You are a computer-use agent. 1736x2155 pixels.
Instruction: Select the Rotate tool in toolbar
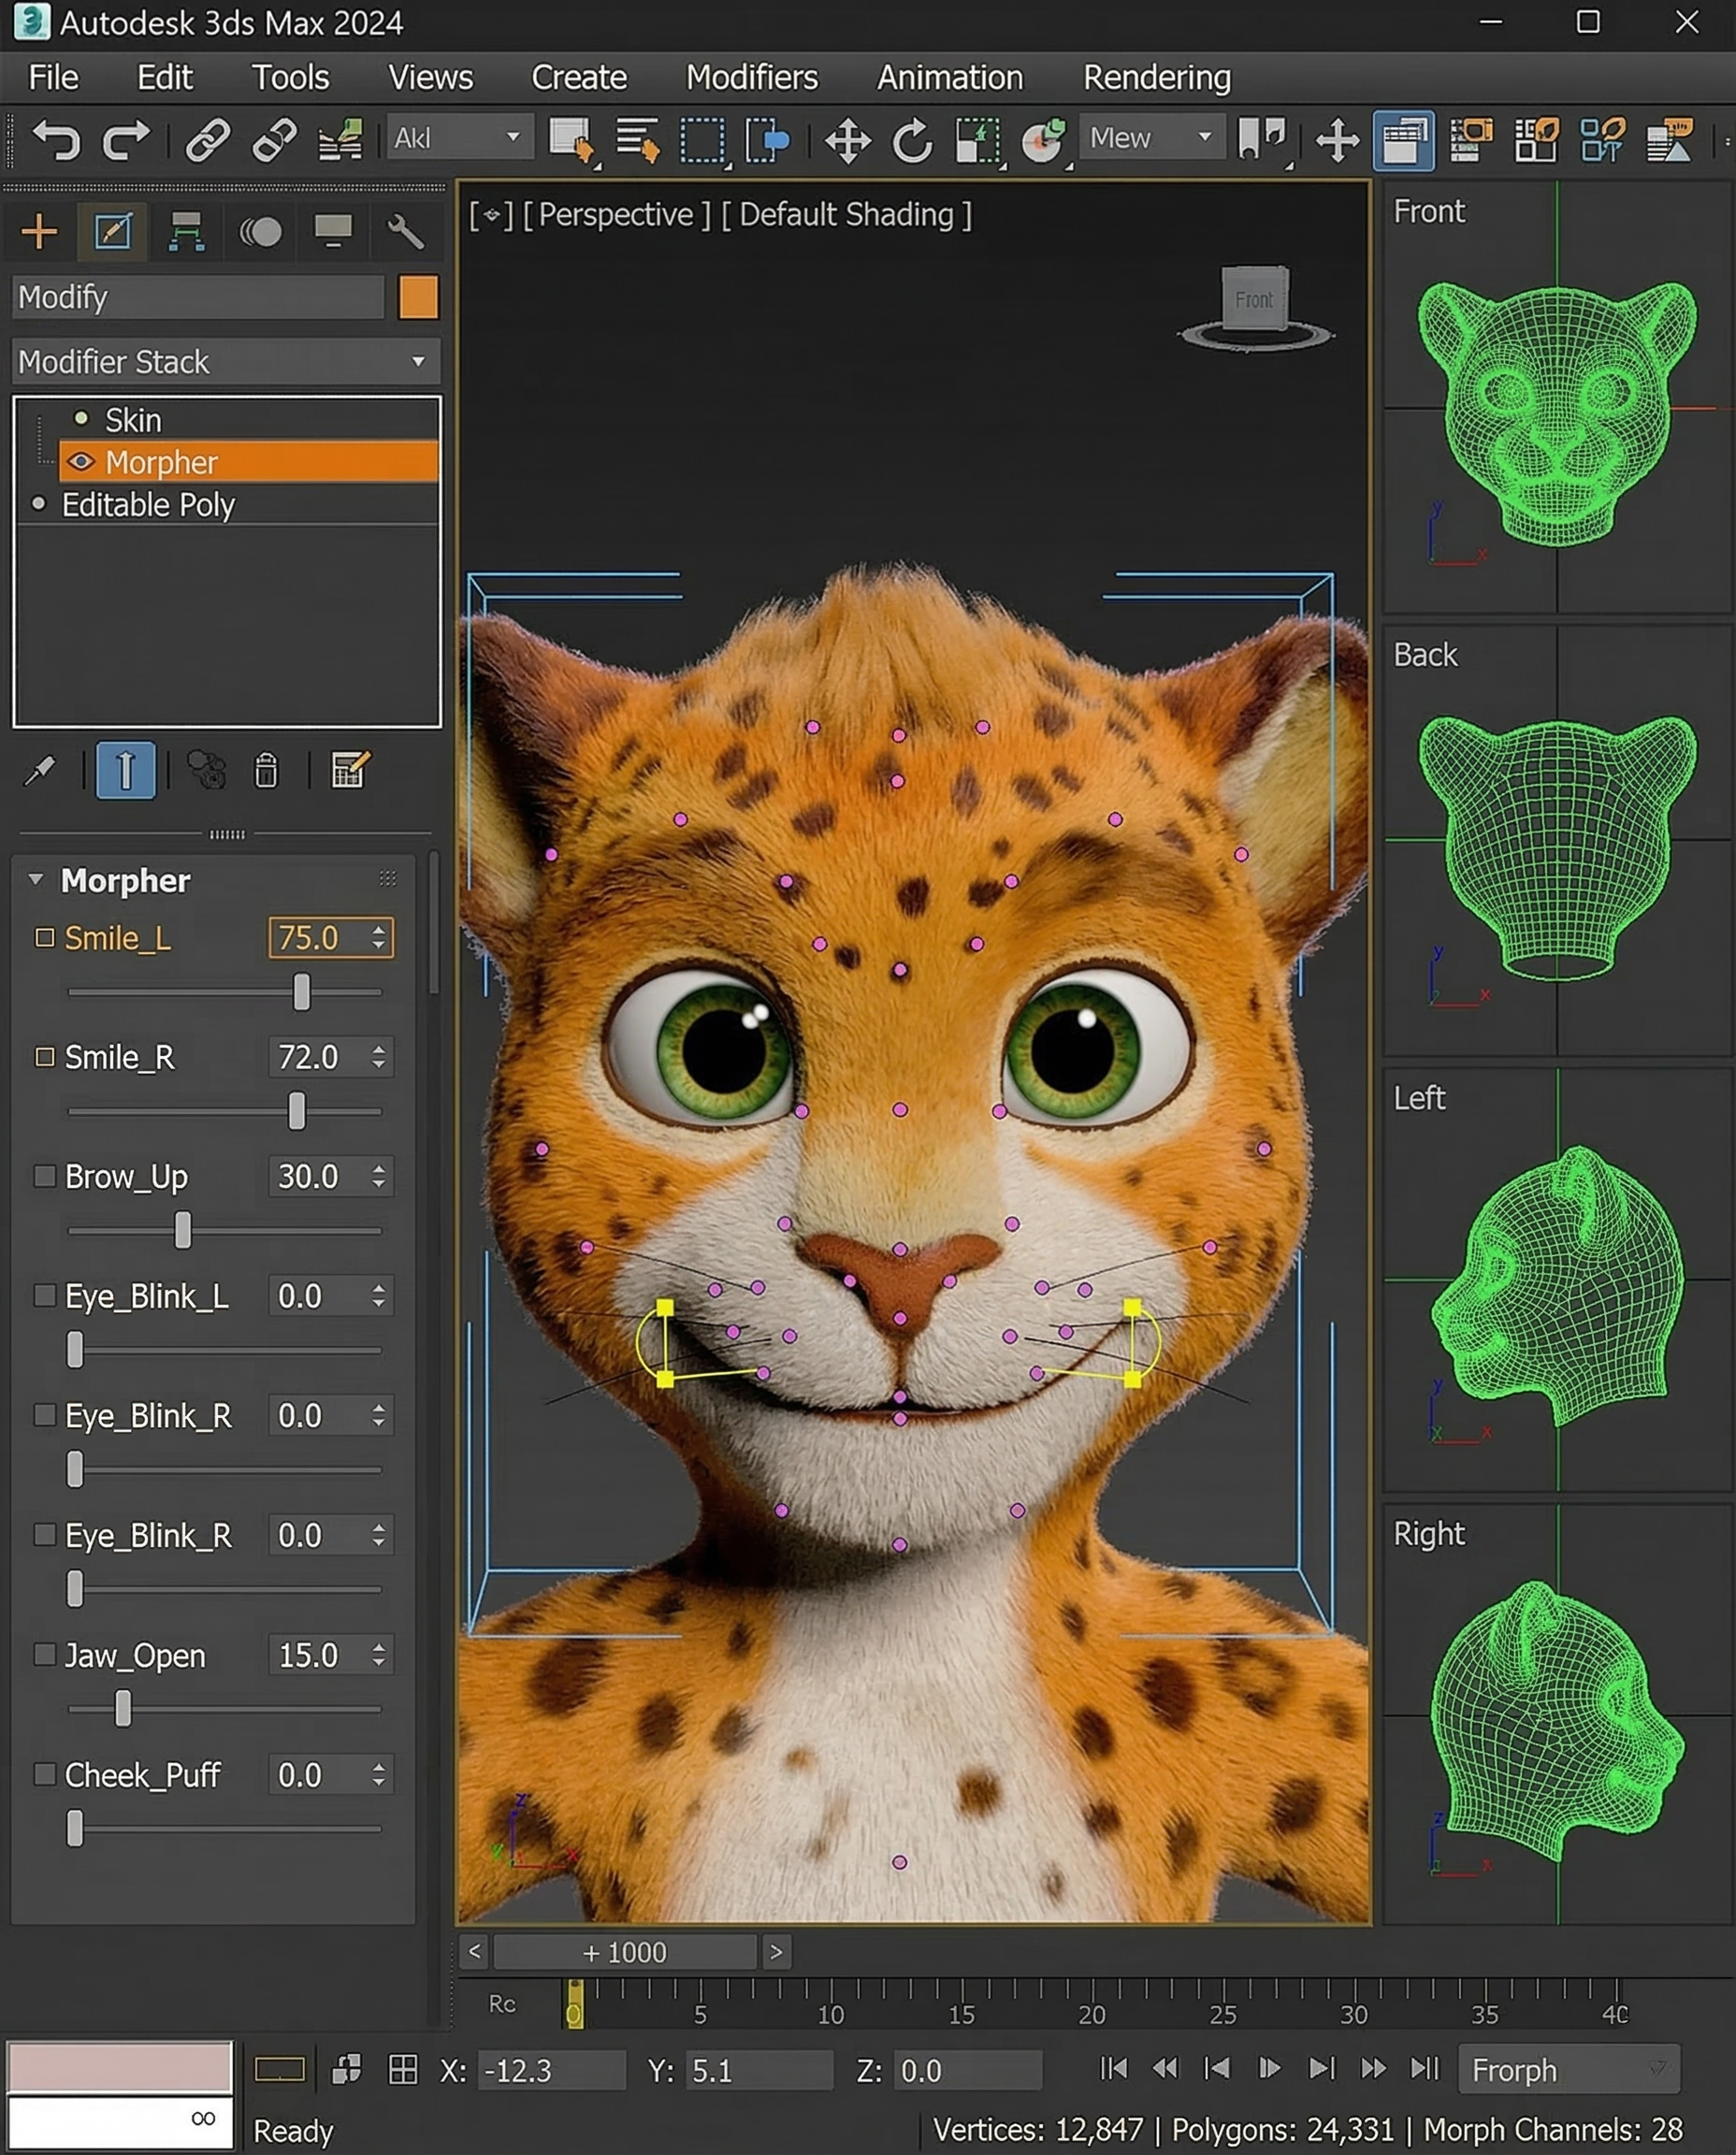click(x=911, y=140)
